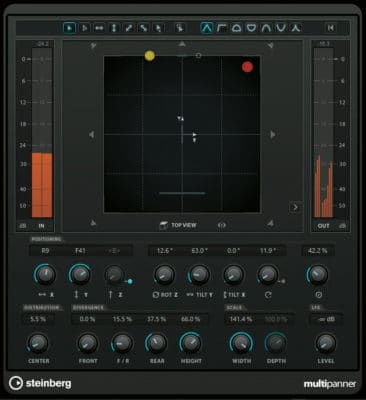The image size is (366, 400).
Task: Toggle the front right speaker icon
Action: [x=271, y=45]
